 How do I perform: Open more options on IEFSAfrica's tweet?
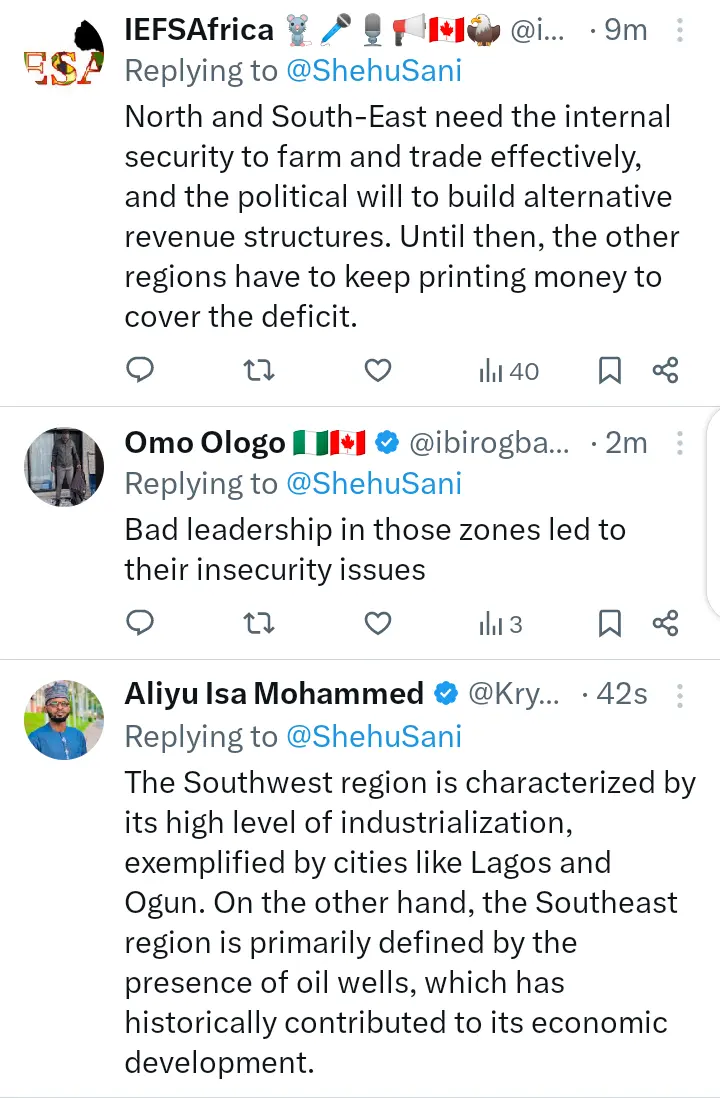680,30
